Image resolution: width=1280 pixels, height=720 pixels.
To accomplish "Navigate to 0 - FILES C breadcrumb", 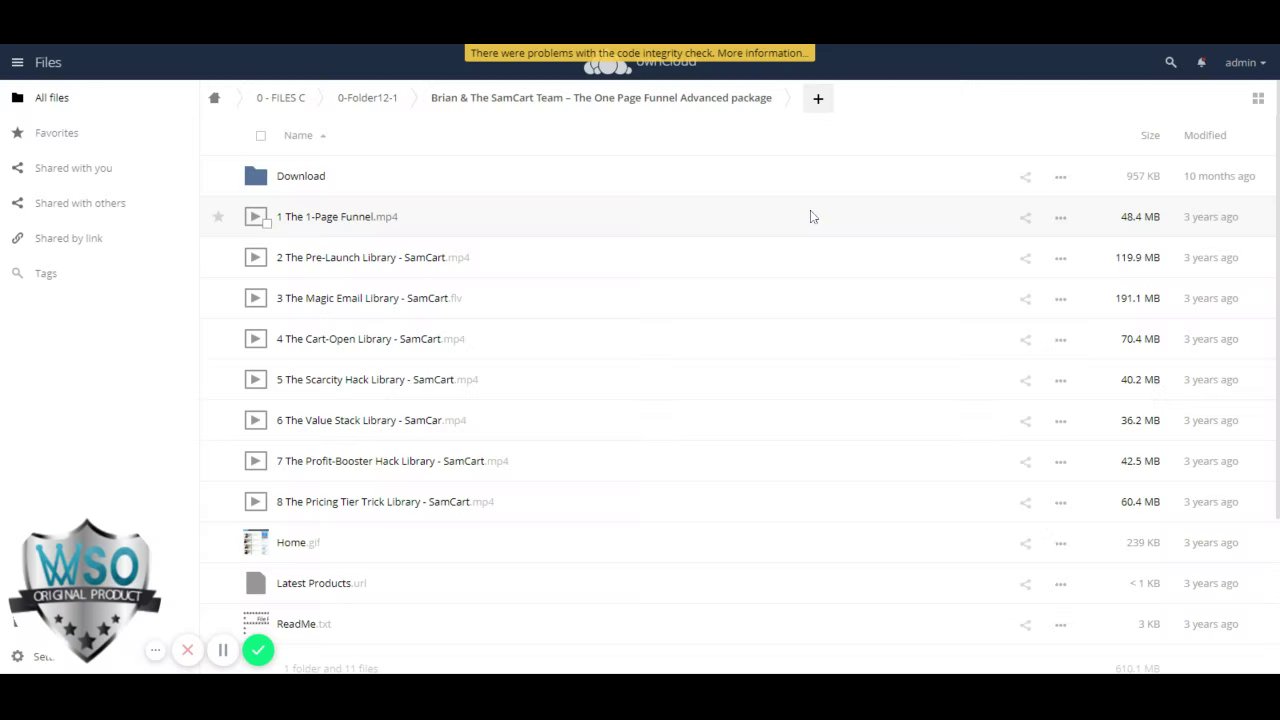I will 281,98.
